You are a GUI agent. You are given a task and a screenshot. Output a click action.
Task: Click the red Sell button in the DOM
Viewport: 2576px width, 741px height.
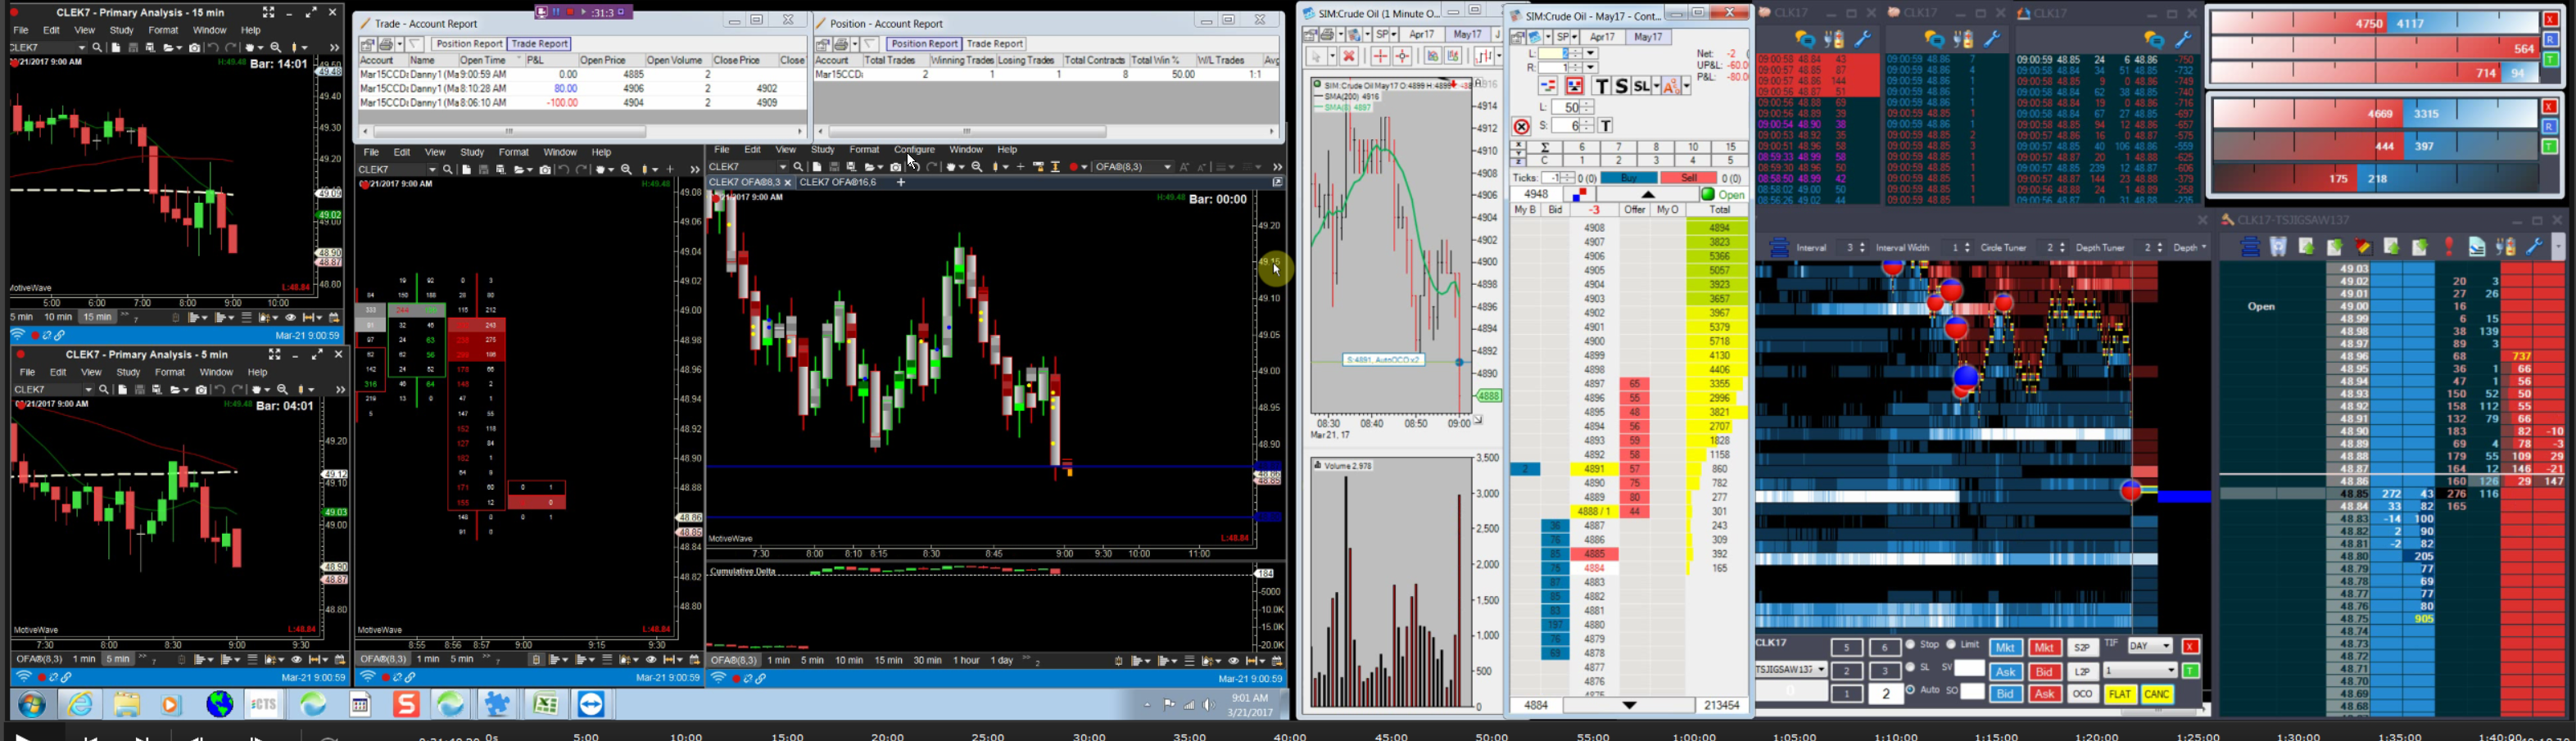tap(1689, 178)
